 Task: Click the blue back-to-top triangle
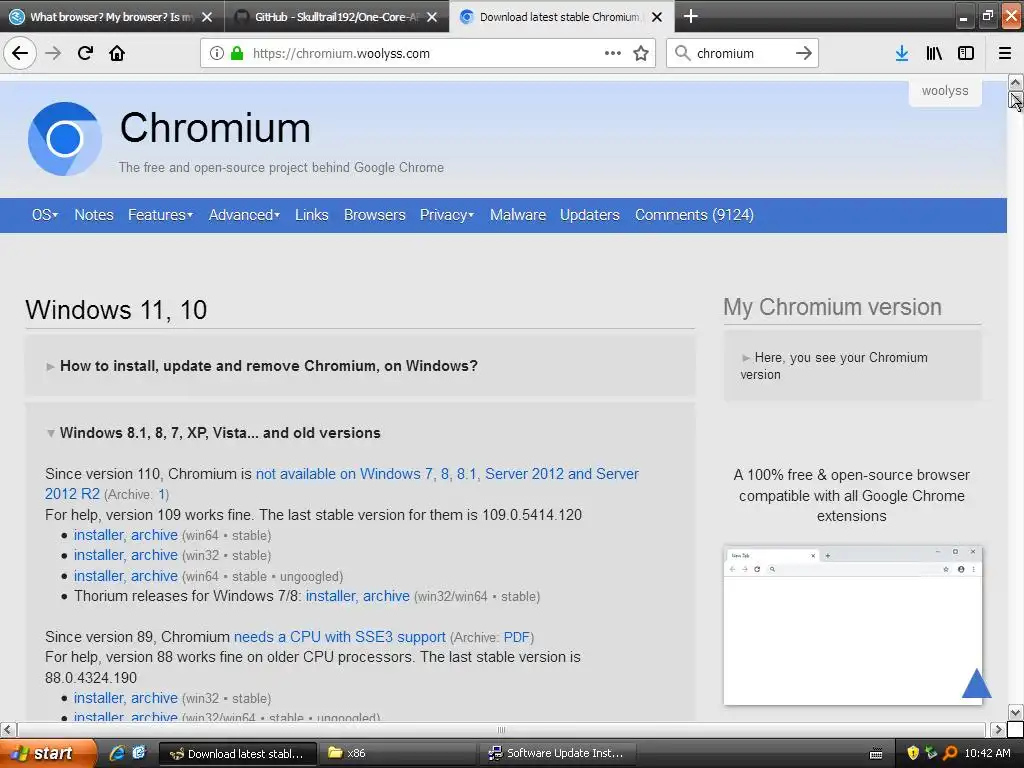click(x=976, y=682)
